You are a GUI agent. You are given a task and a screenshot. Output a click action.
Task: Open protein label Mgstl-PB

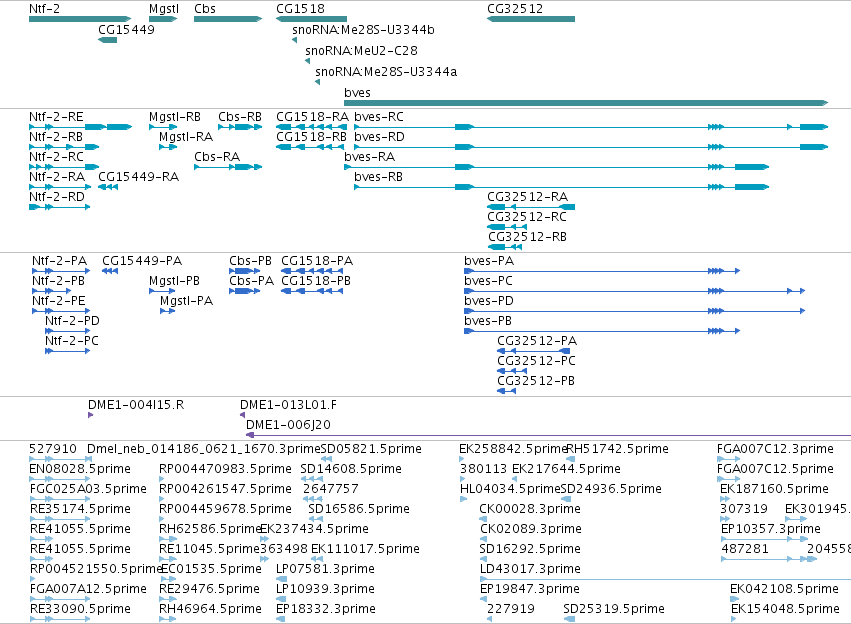(x=174, y=281)
